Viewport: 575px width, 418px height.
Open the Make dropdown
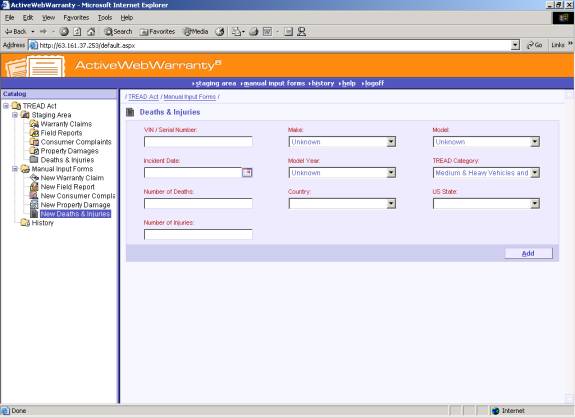pyautogui.click(x=342, y=142)
